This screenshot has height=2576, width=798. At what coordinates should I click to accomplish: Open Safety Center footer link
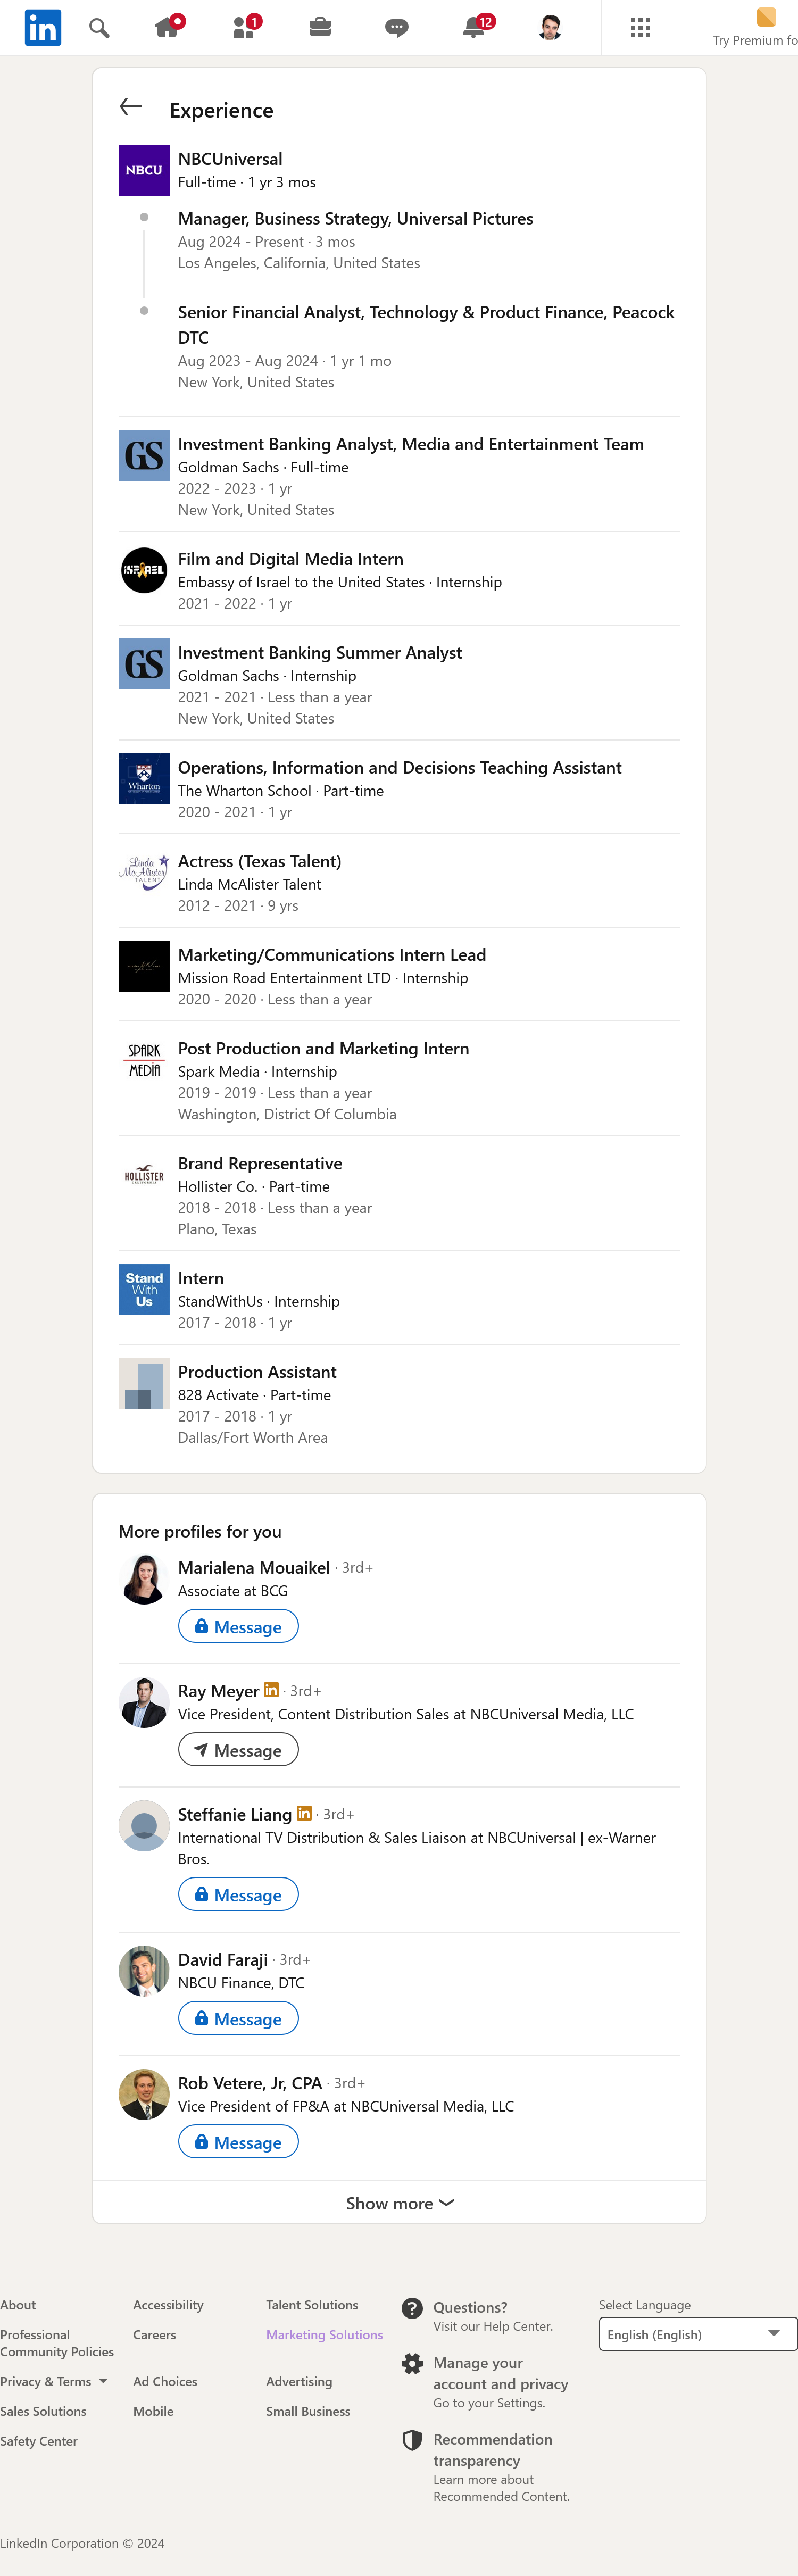pos(39,2441)
